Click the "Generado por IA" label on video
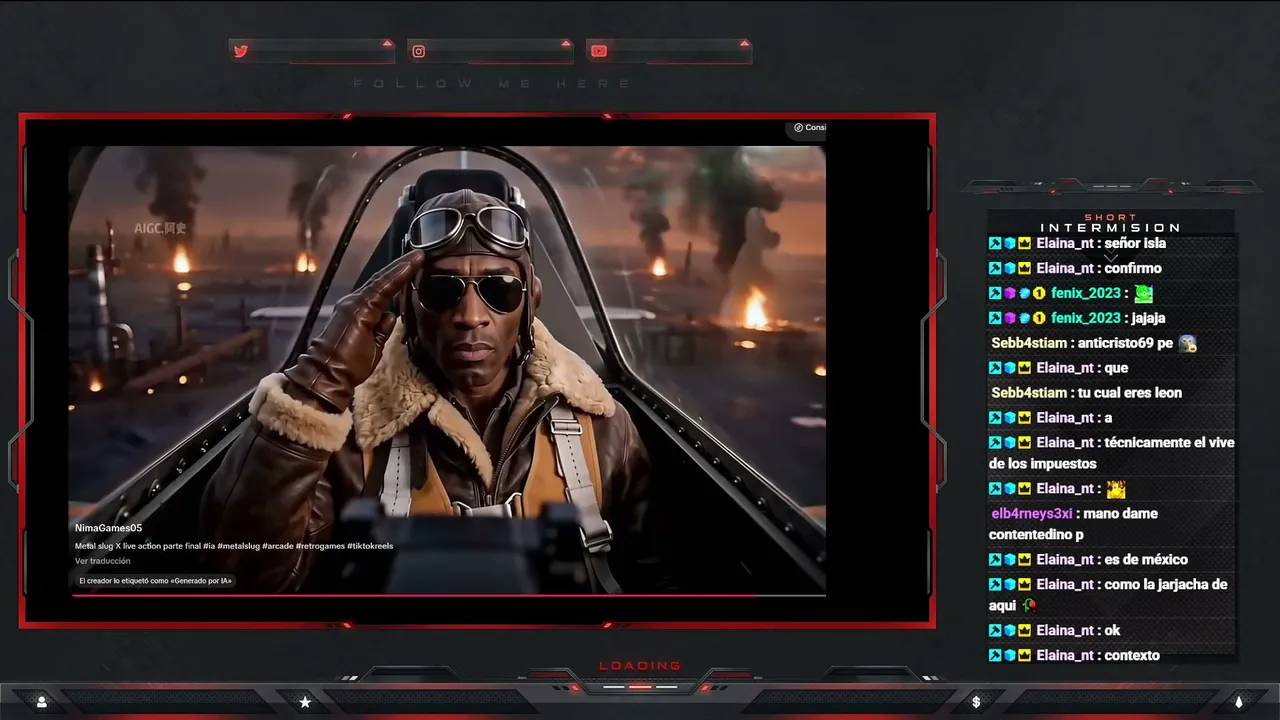Viewport: 1280px width, 720px height. (155, 580)
